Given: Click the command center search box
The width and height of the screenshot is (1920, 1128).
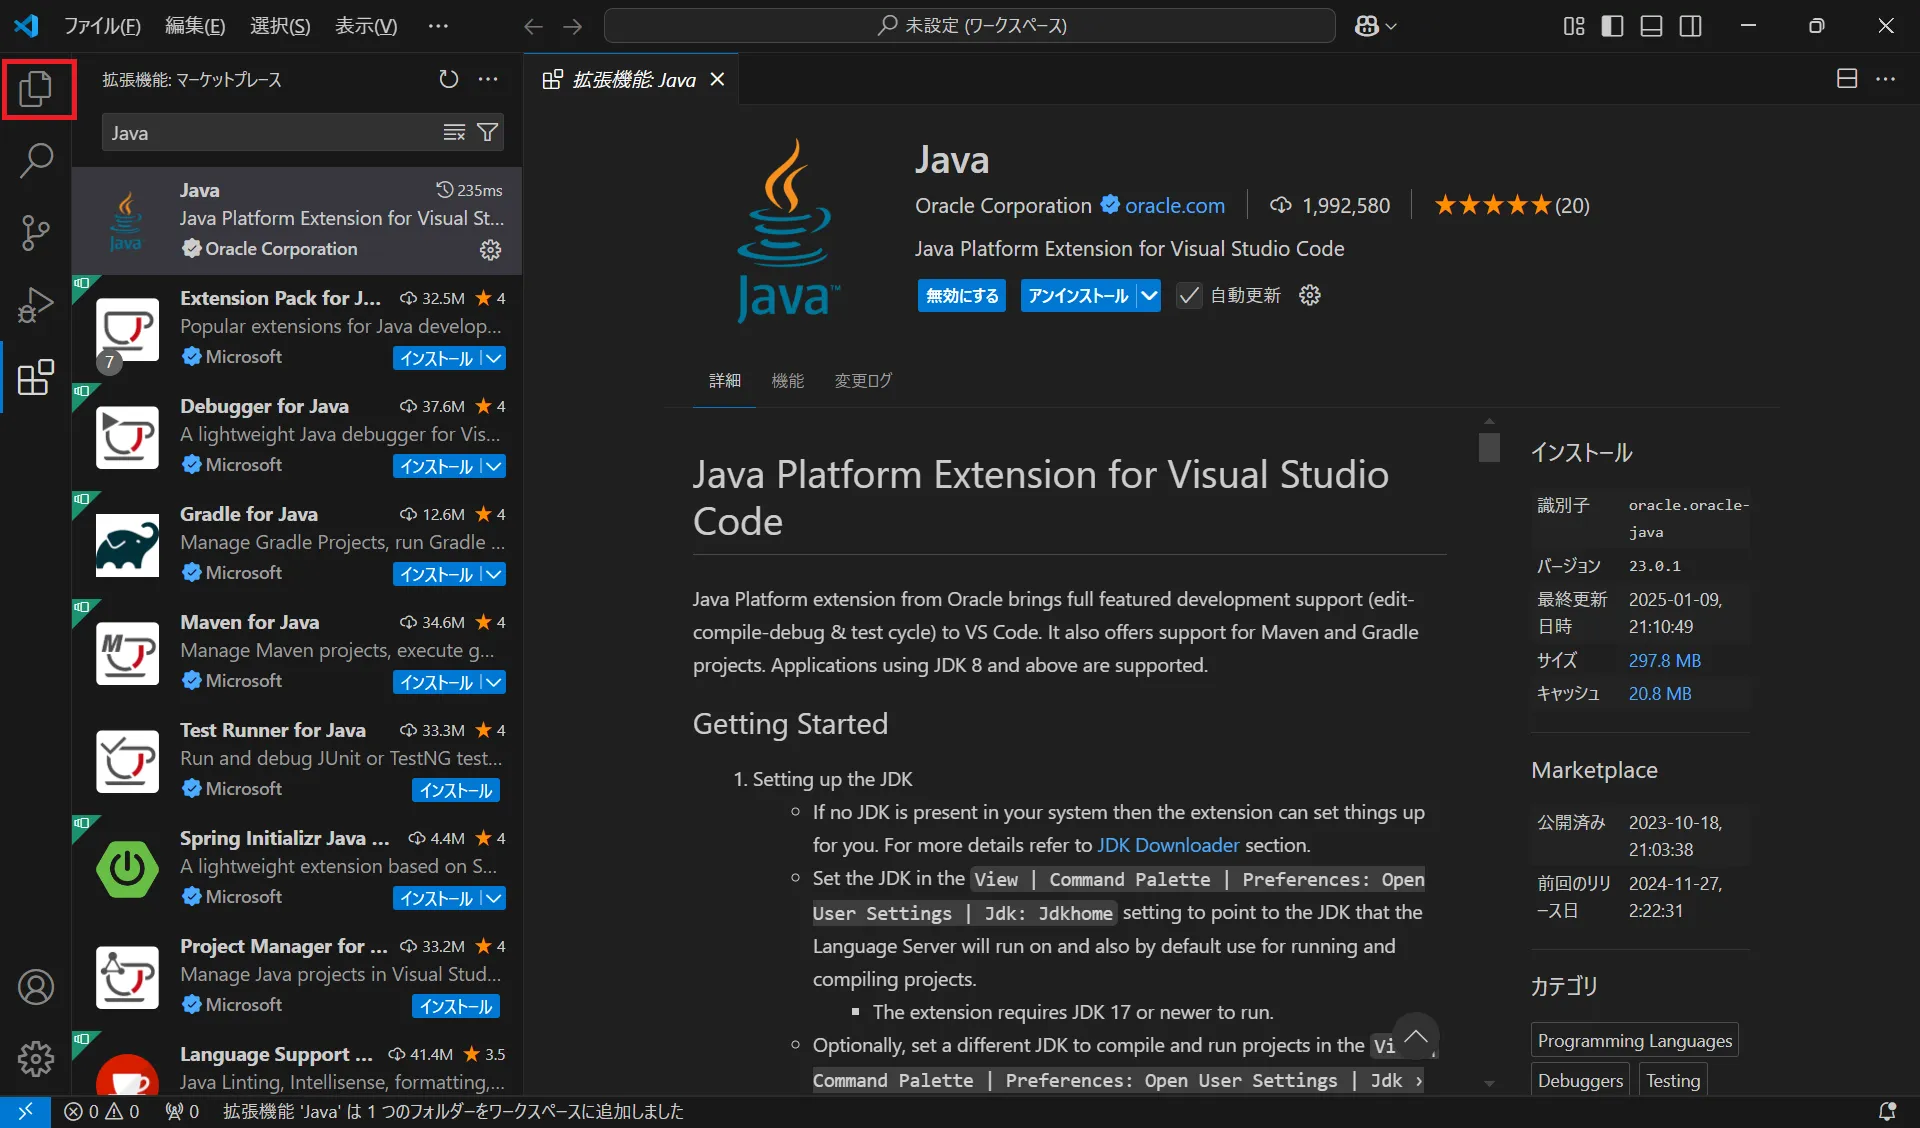Looking at the screenshot, I should pyautogui.click(x=970, y=26).
